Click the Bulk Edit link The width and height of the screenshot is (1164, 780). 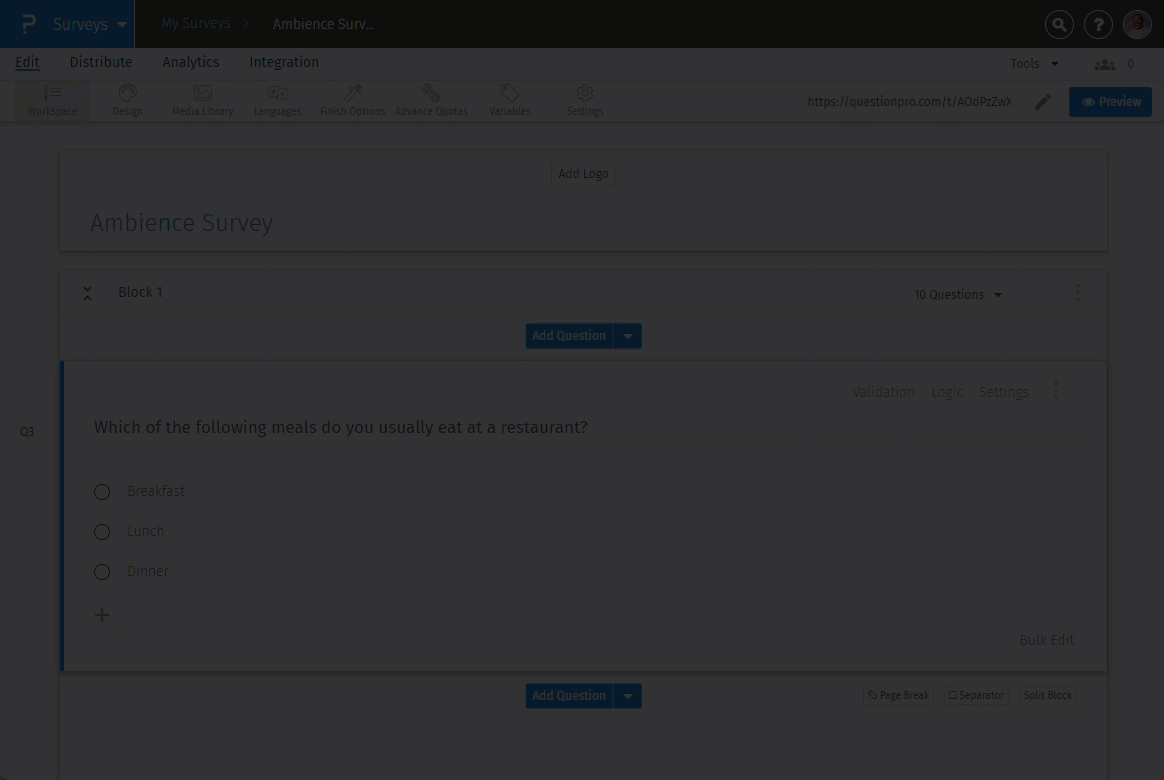tap(1047, 640)
